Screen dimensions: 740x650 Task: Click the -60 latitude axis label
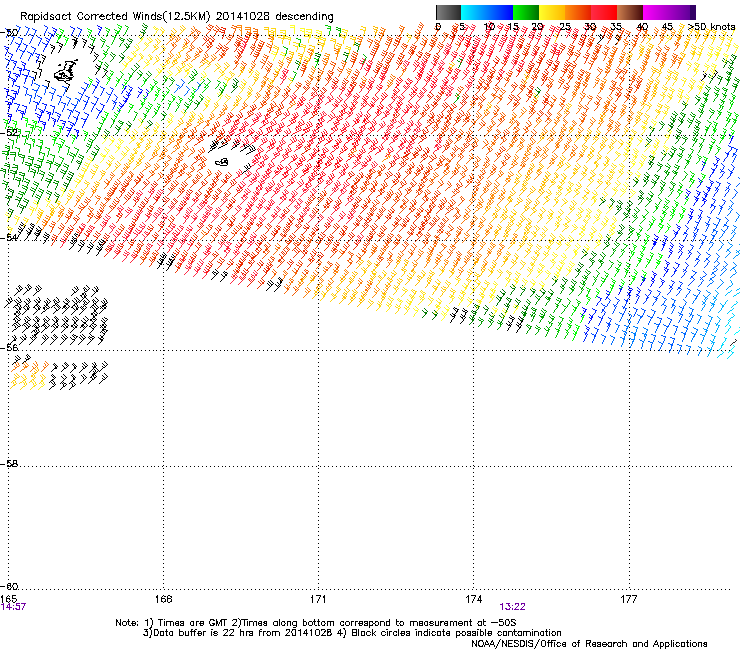[x=9, y=586]
